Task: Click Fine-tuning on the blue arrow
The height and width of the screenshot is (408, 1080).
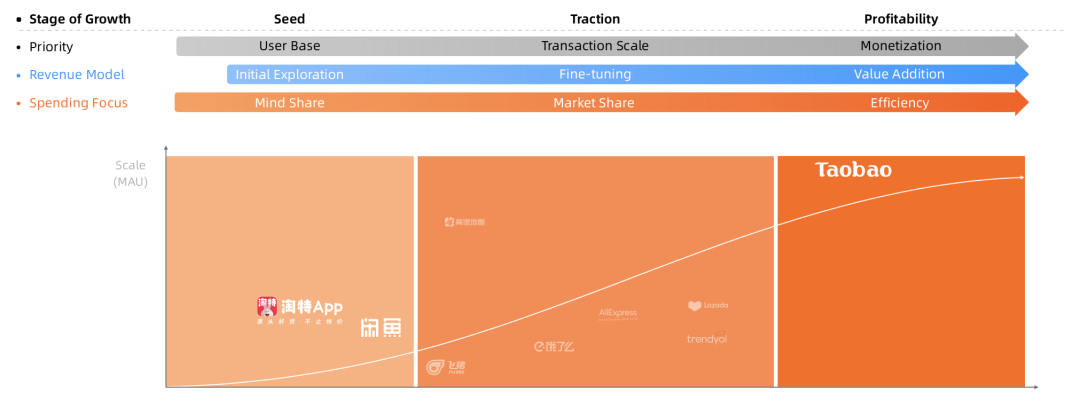Action: tap(593, 74)
